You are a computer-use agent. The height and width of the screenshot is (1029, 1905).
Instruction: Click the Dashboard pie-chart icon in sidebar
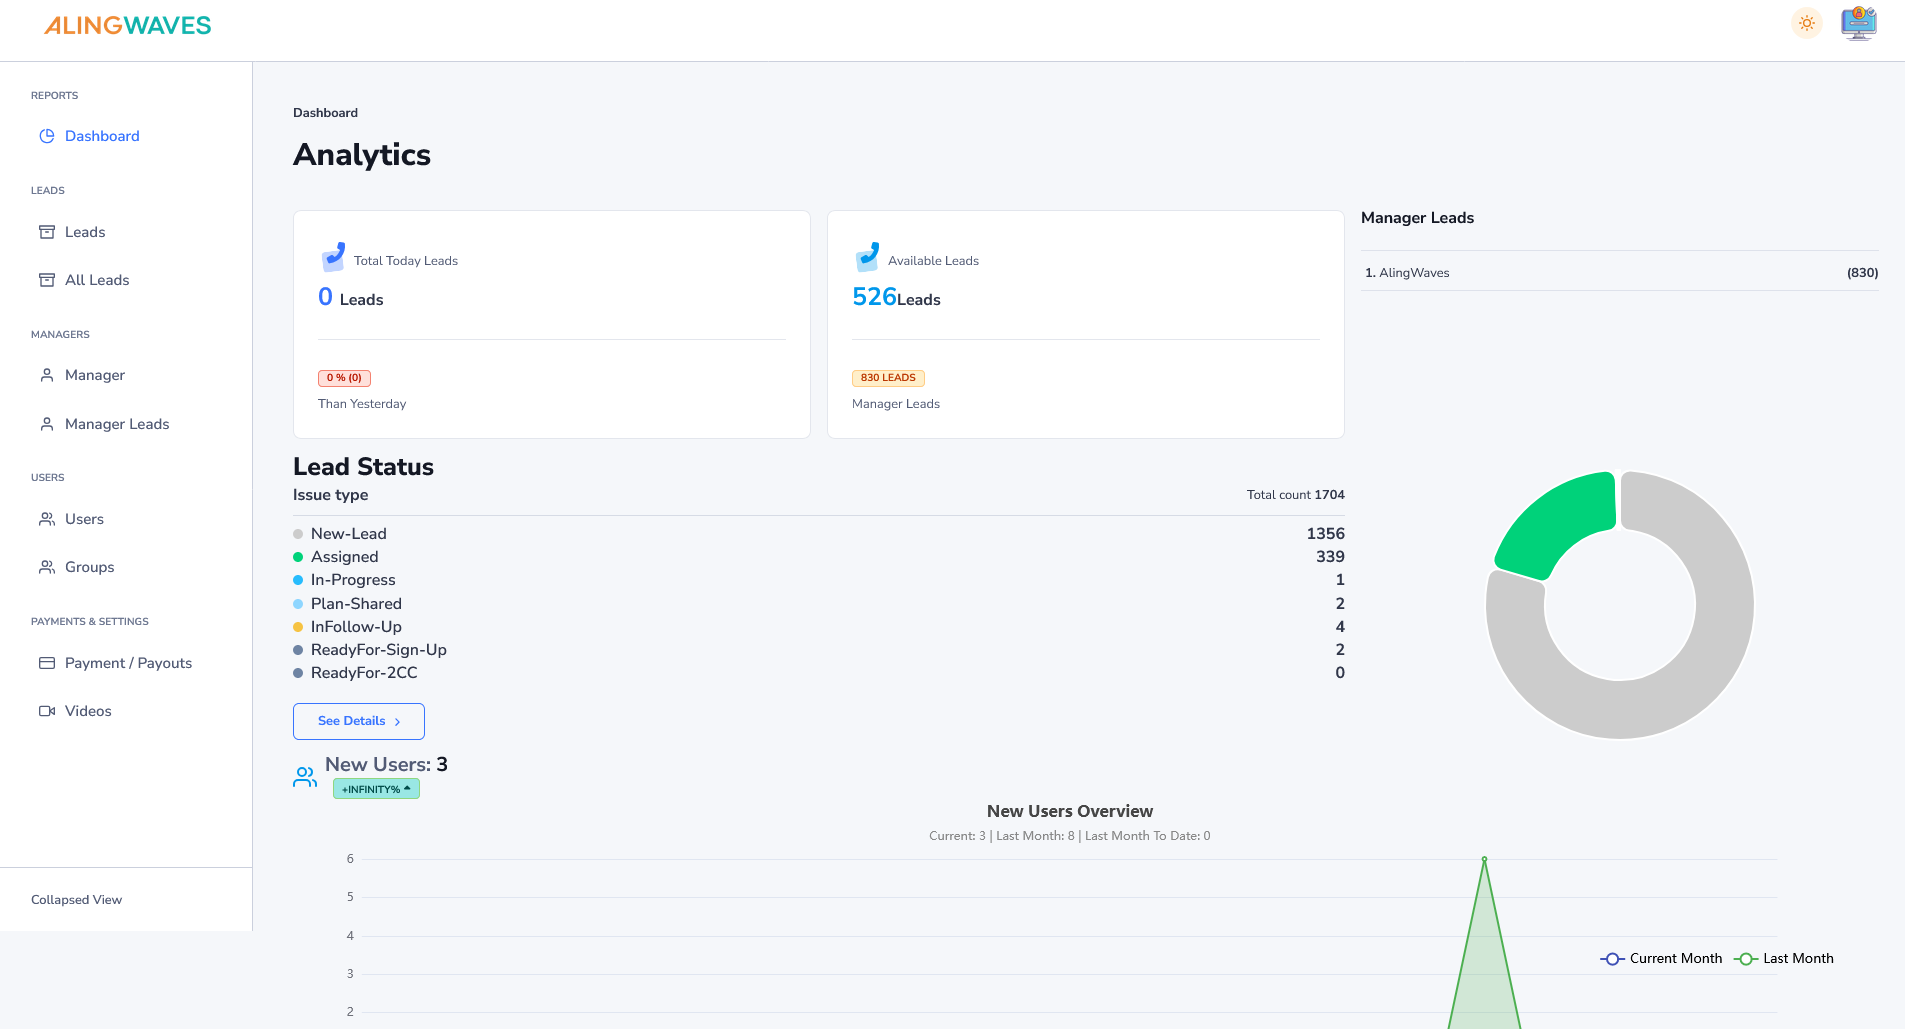(47, 136)
